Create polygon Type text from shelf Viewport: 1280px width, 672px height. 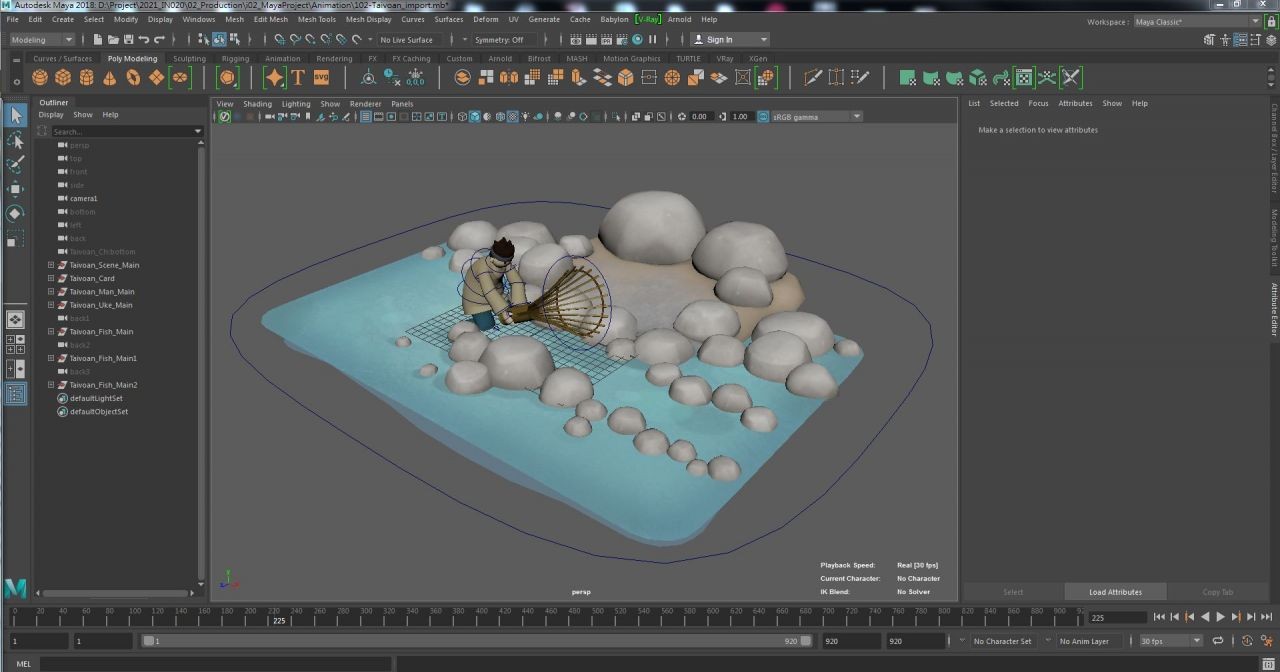[297, 78]
